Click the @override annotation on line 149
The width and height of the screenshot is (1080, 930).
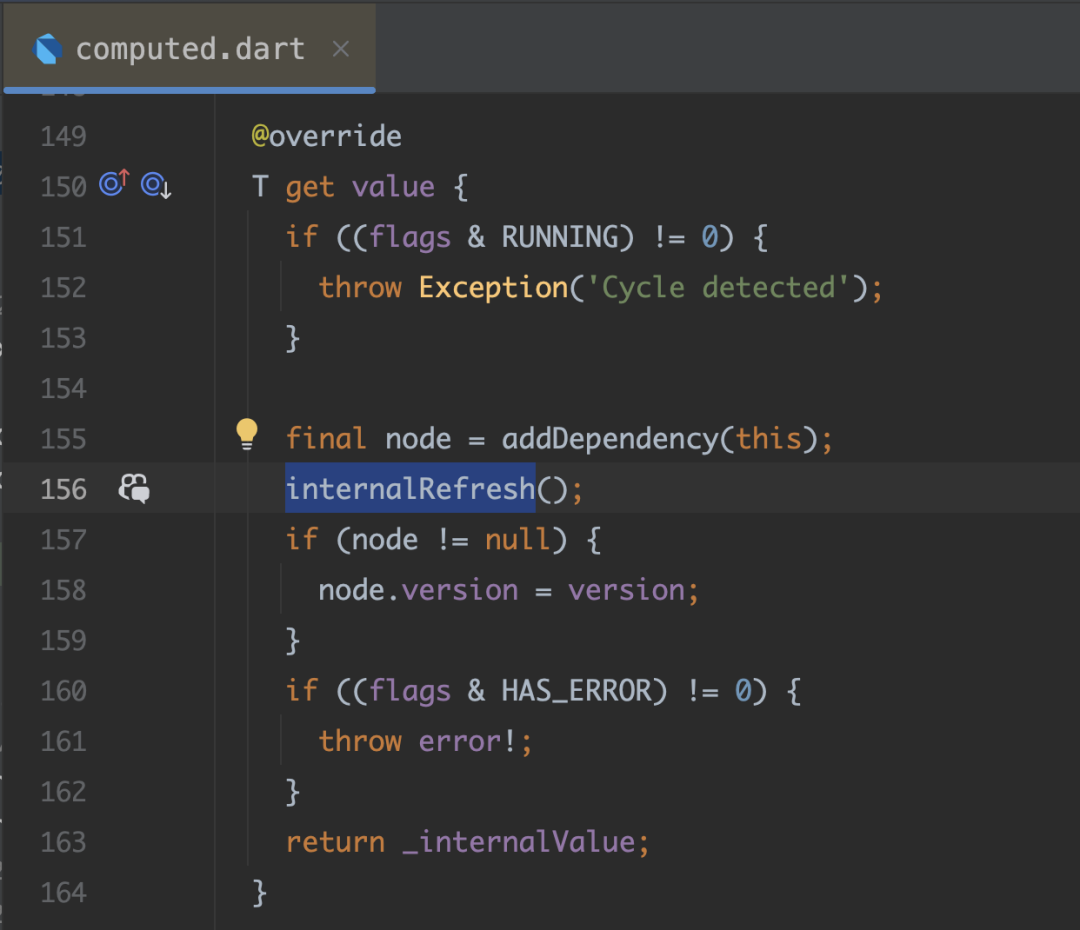[x=326, y=136]
